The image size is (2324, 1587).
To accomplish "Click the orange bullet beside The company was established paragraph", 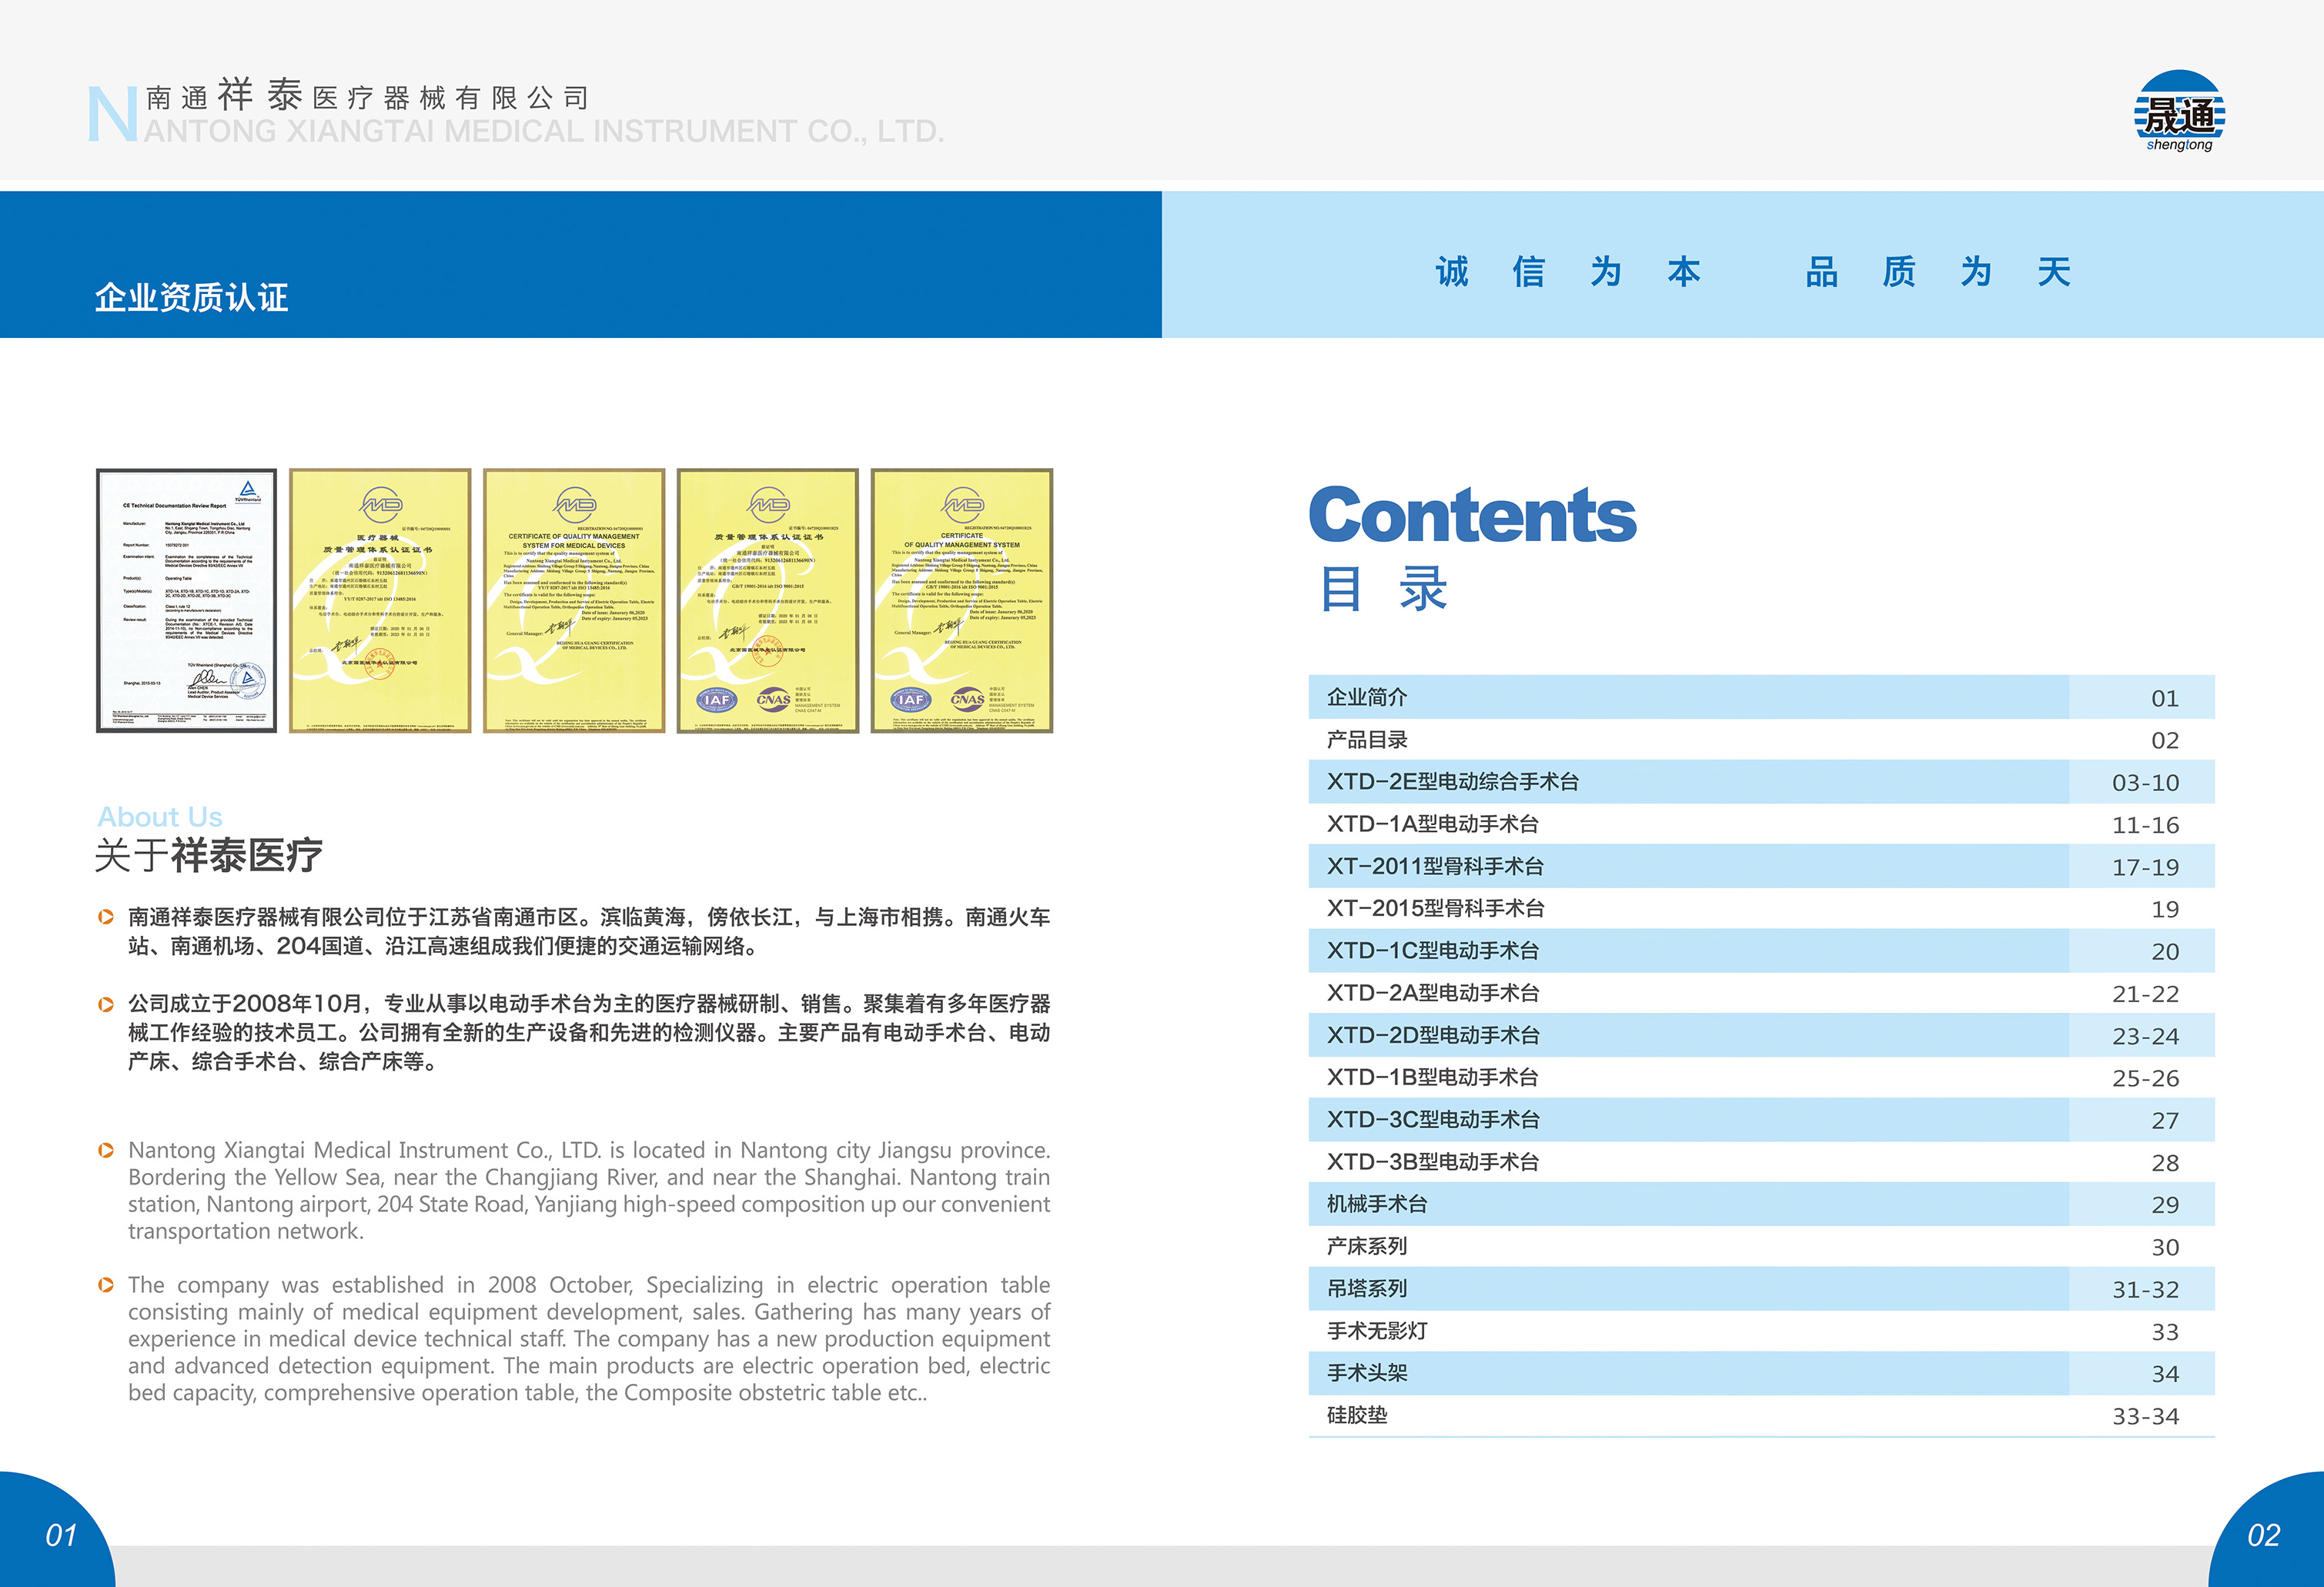I will [x=106, y=1285].
